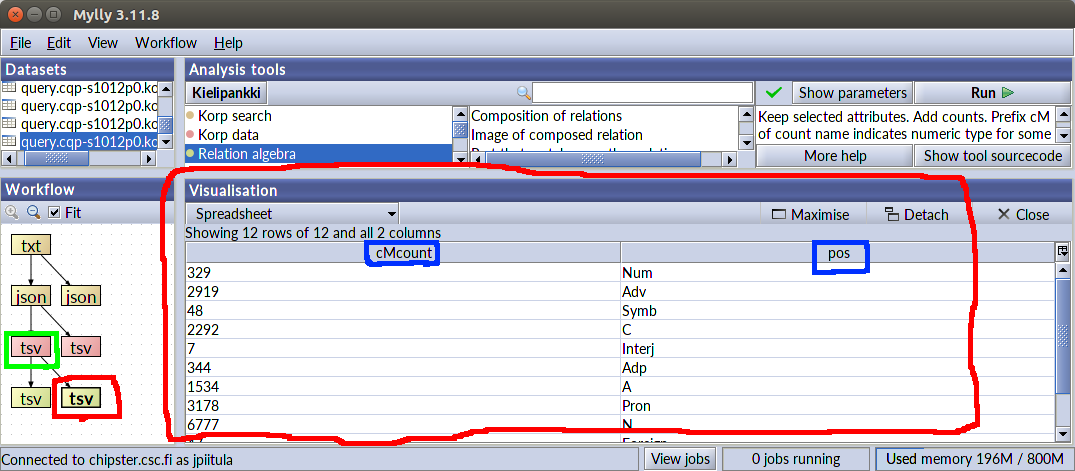Select the txt node in the workflow
This screenshot has width=1075, height=471.
(x=31, y=245)
